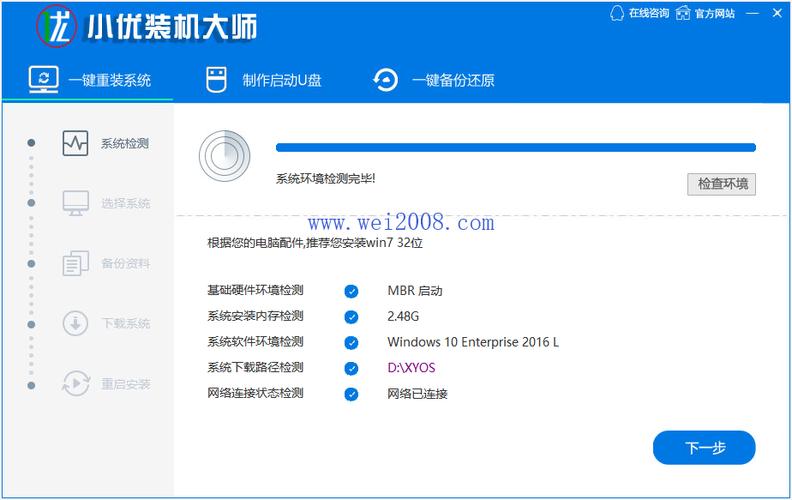The height and width of the screenshot is (500, 792).
Task: Click the 制作启动U盘 USB drive icon
Action: (216, 80)
